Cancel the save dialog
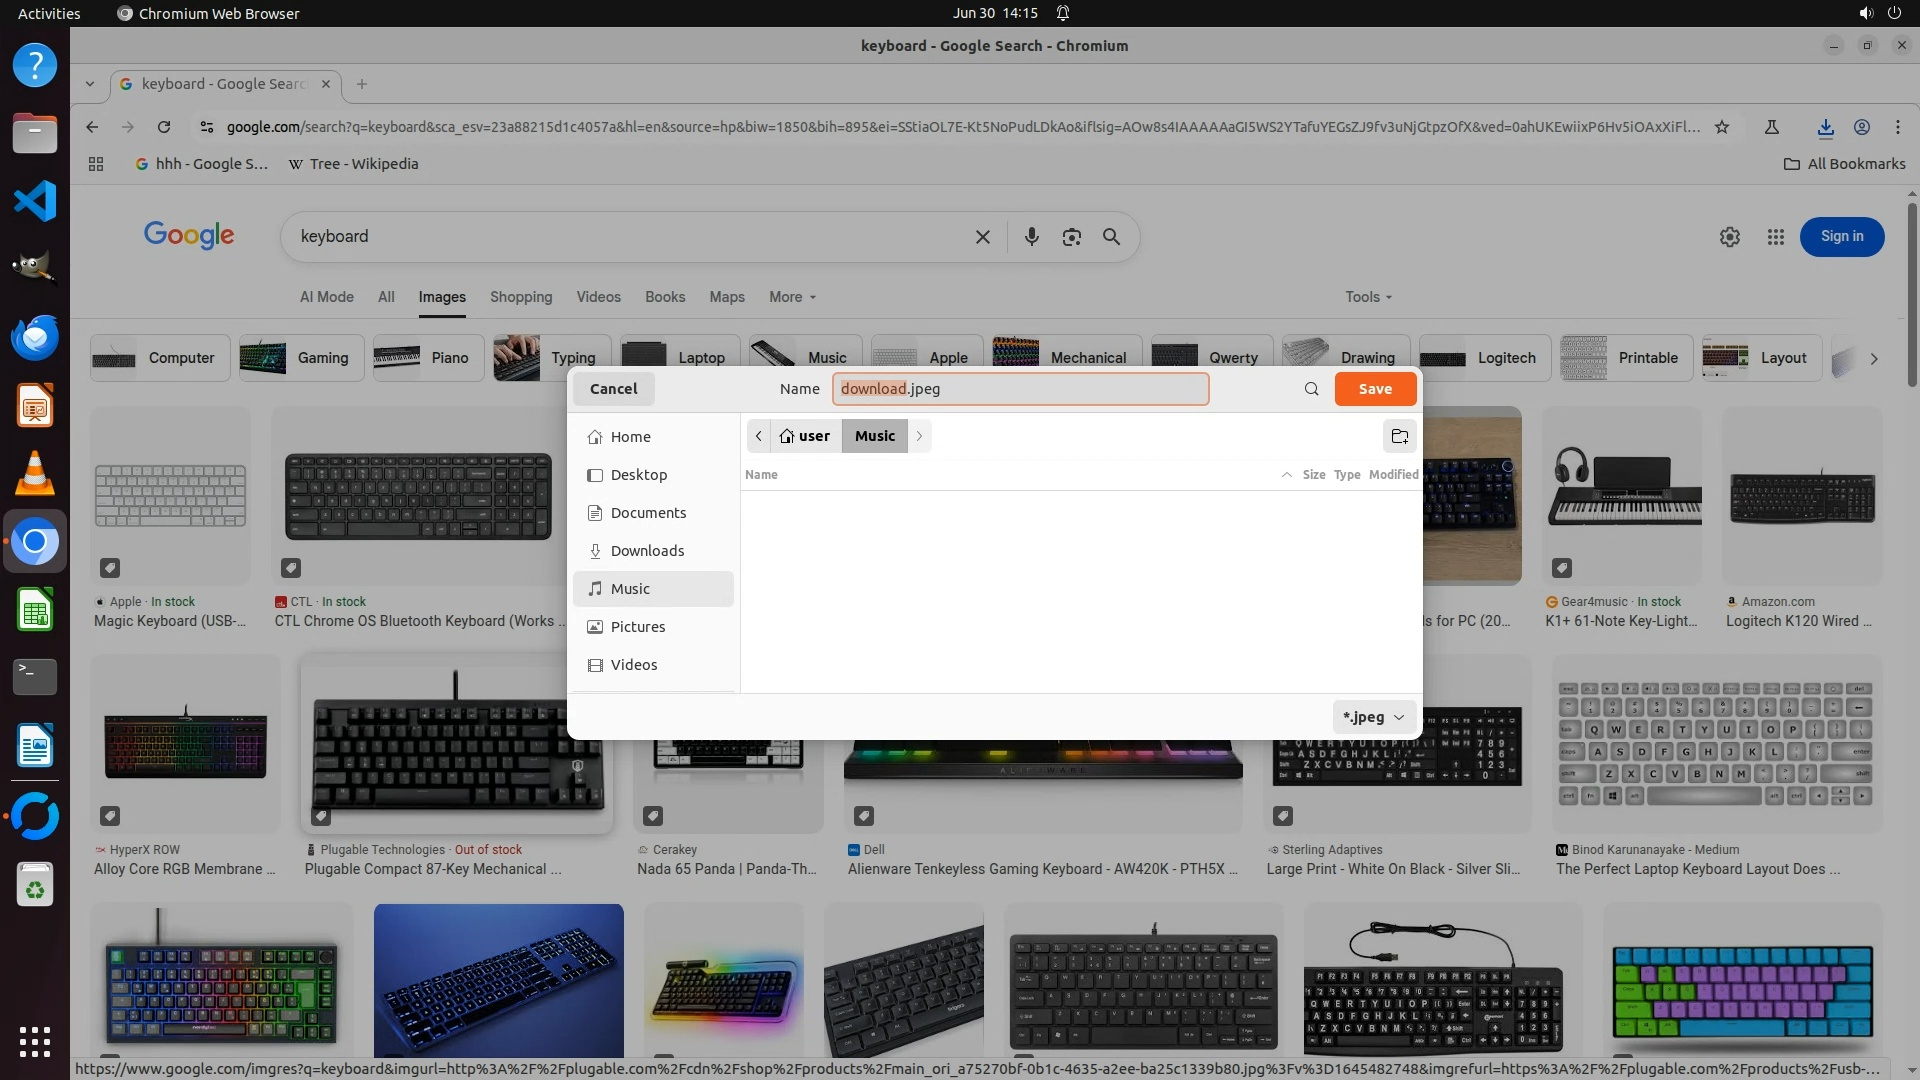Viewport: 1920px width, 1080px height. point(613,389)
